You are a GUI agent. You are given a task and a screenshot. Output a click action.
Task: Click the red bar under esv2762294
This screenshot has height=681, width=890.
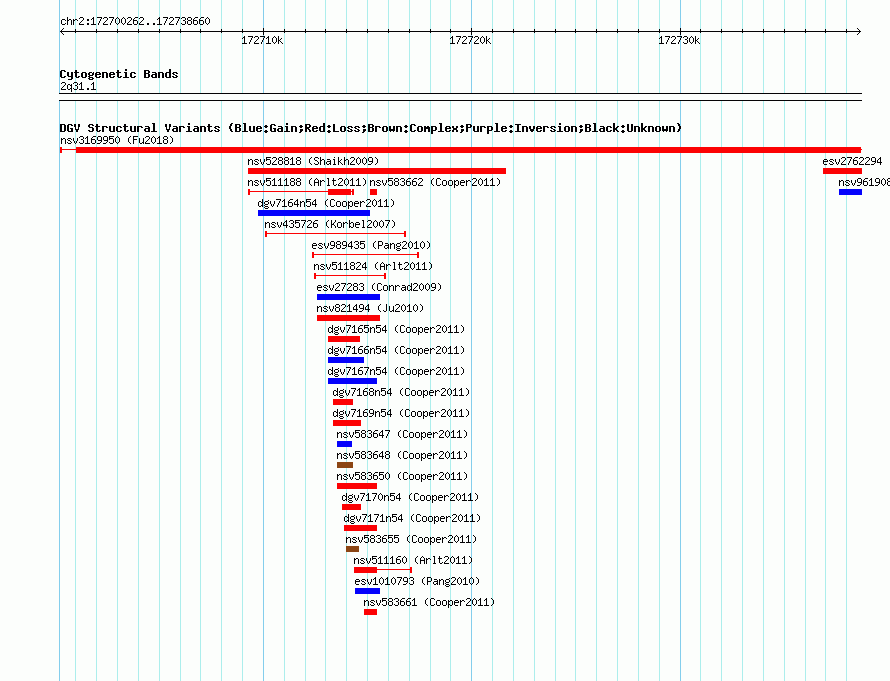(842, 171)
